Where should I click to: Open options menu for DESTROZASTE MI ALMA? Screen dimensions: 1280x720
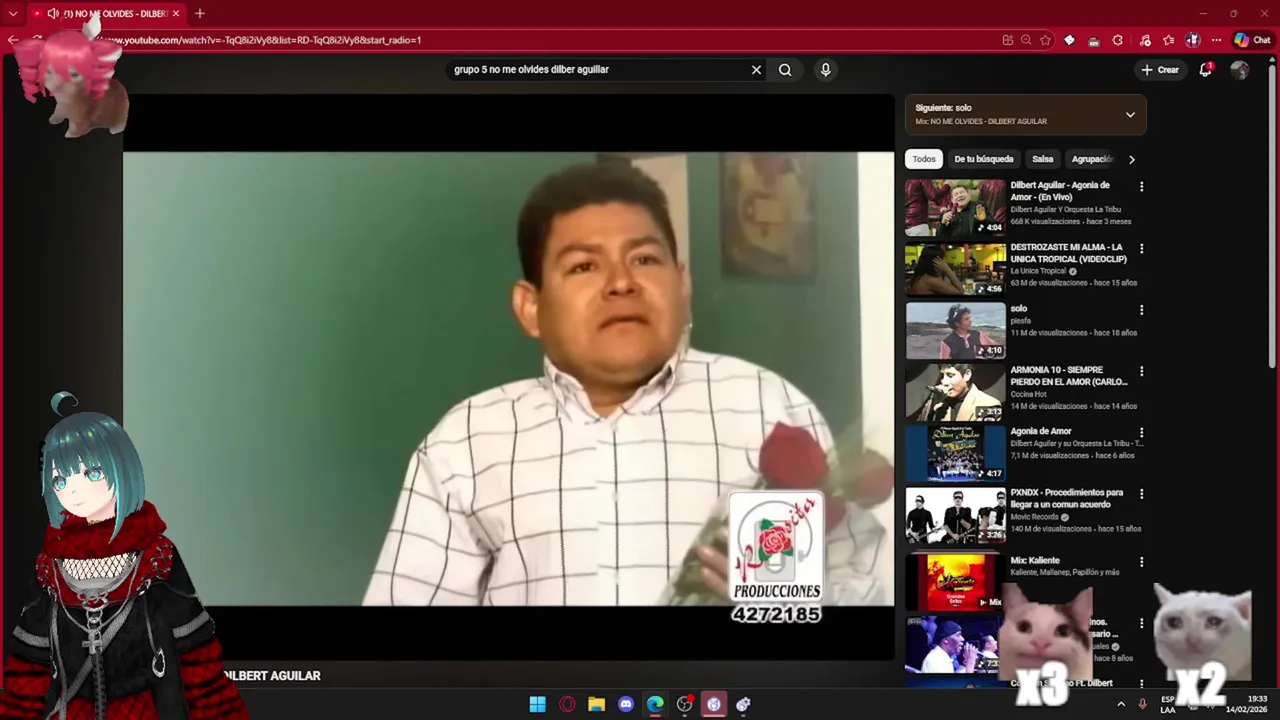pyautogui.click(x=1141, y=249)
